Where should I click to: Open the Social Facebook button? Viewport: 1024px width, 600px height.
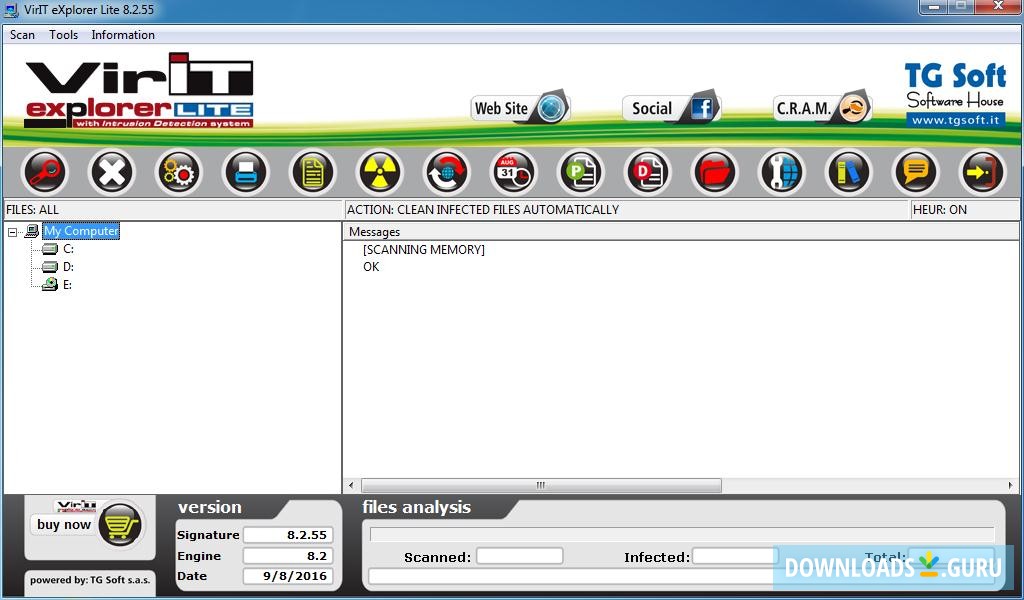tap(671, 108)
